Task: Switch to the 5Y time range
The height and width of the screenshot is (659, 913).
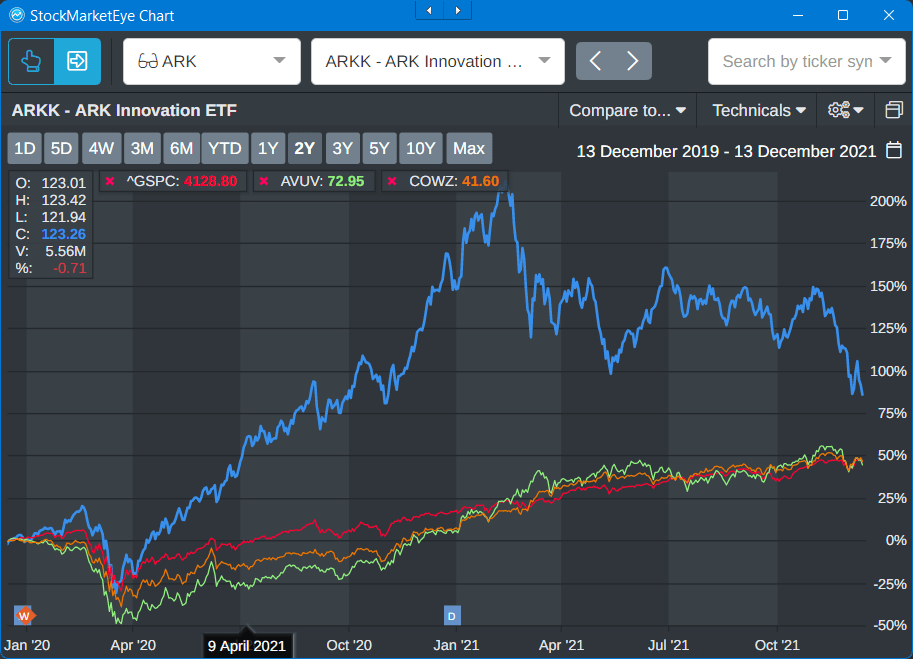Action: pyautogui.click(x=379, y=148)
